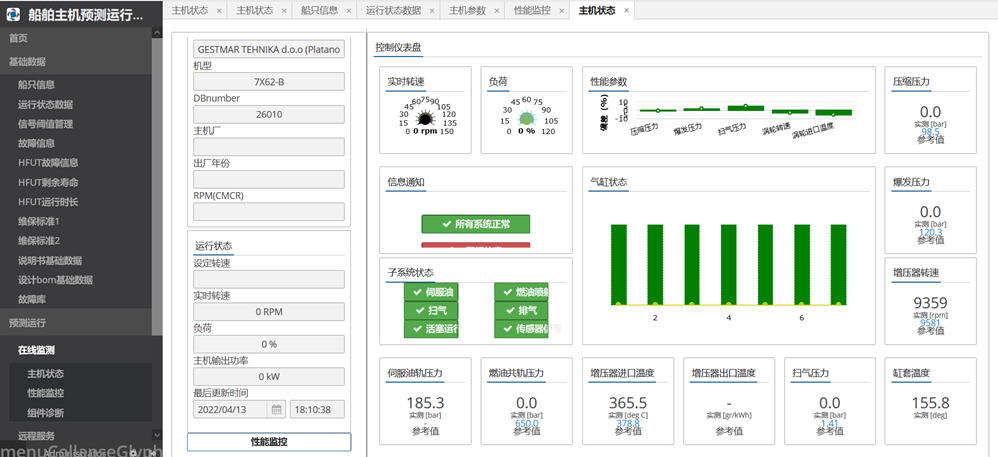The height and width of the screenshot is (457, 998).
Task: Click the 伺服油 subsystem check indicator
Action: [432, 291]
